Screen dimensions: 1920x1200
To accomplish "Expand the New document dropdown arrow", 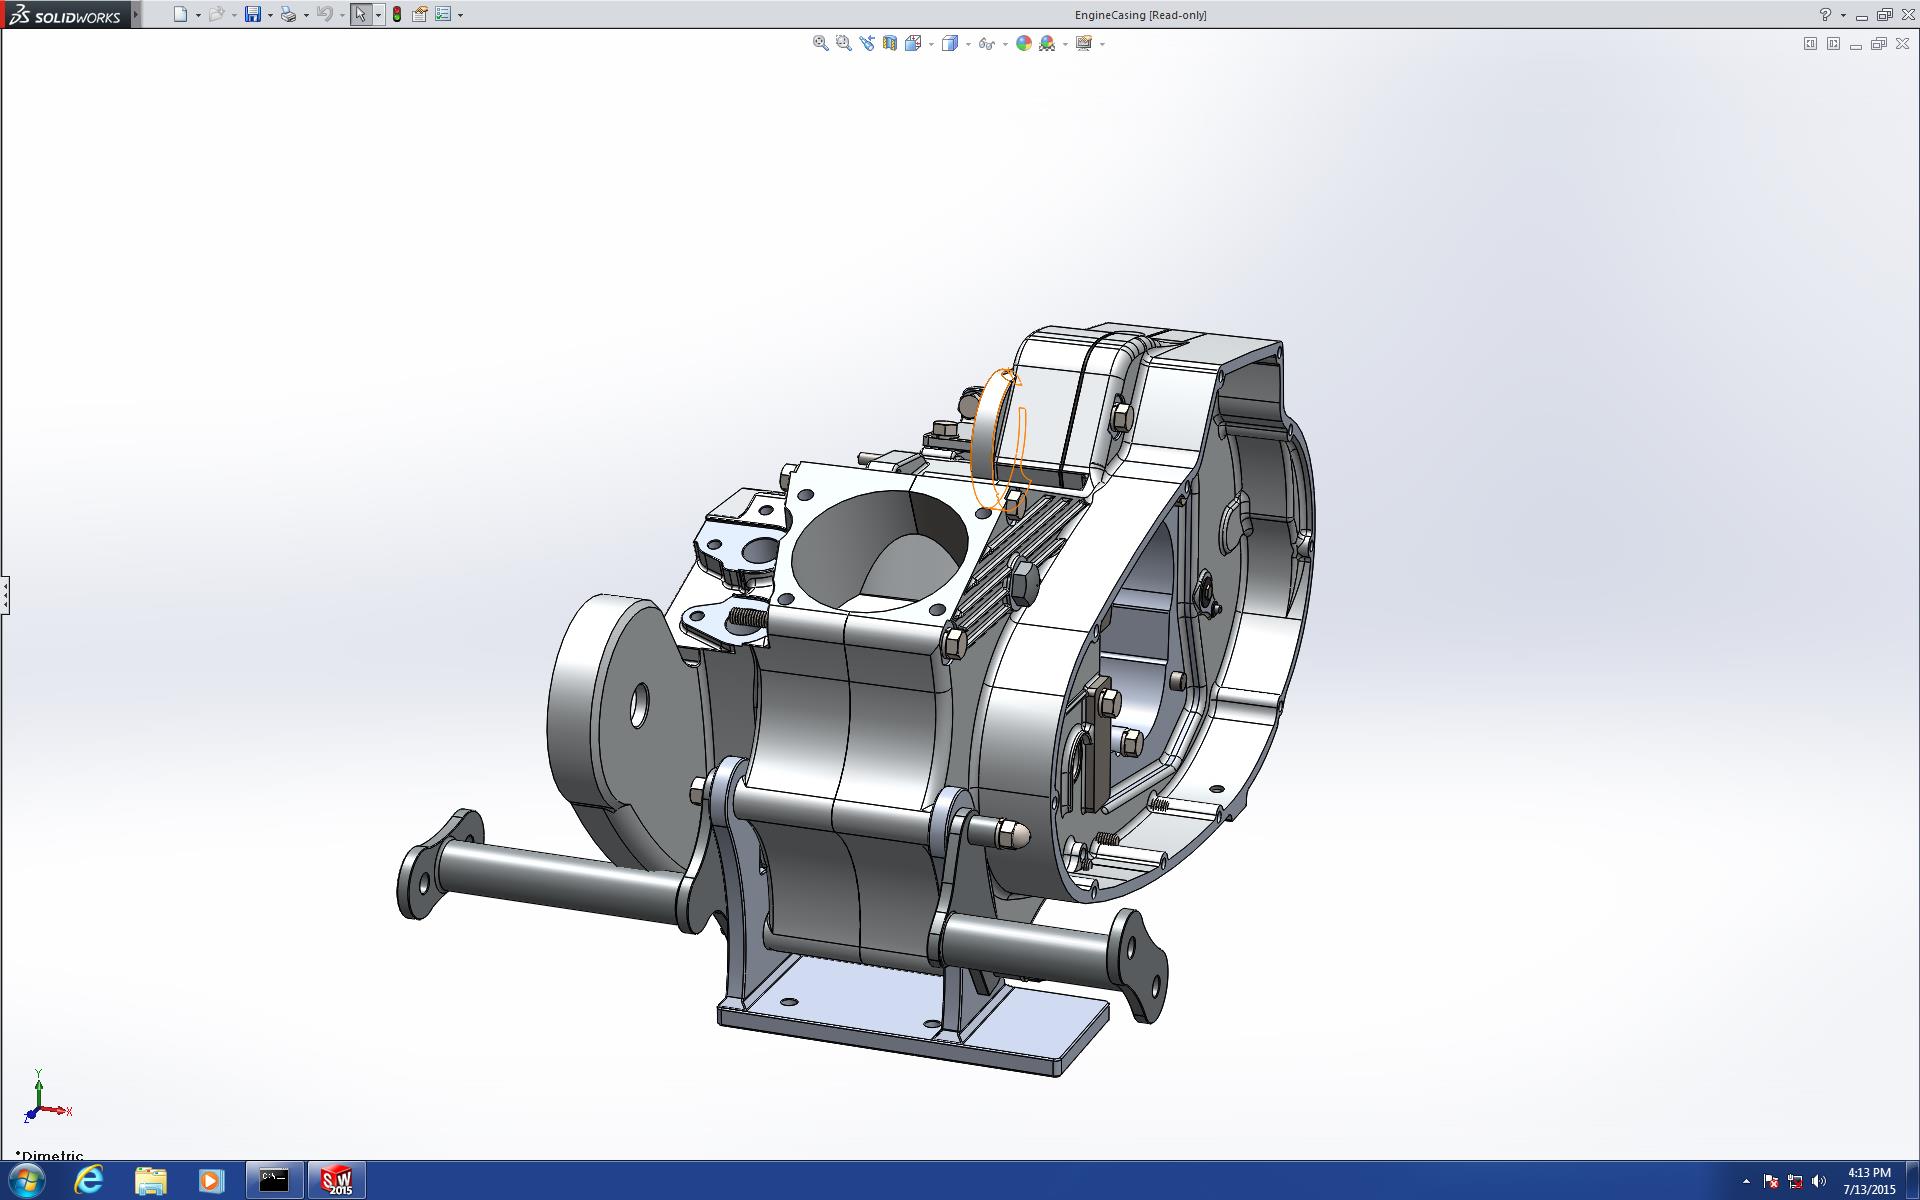I will coord(198,15).
